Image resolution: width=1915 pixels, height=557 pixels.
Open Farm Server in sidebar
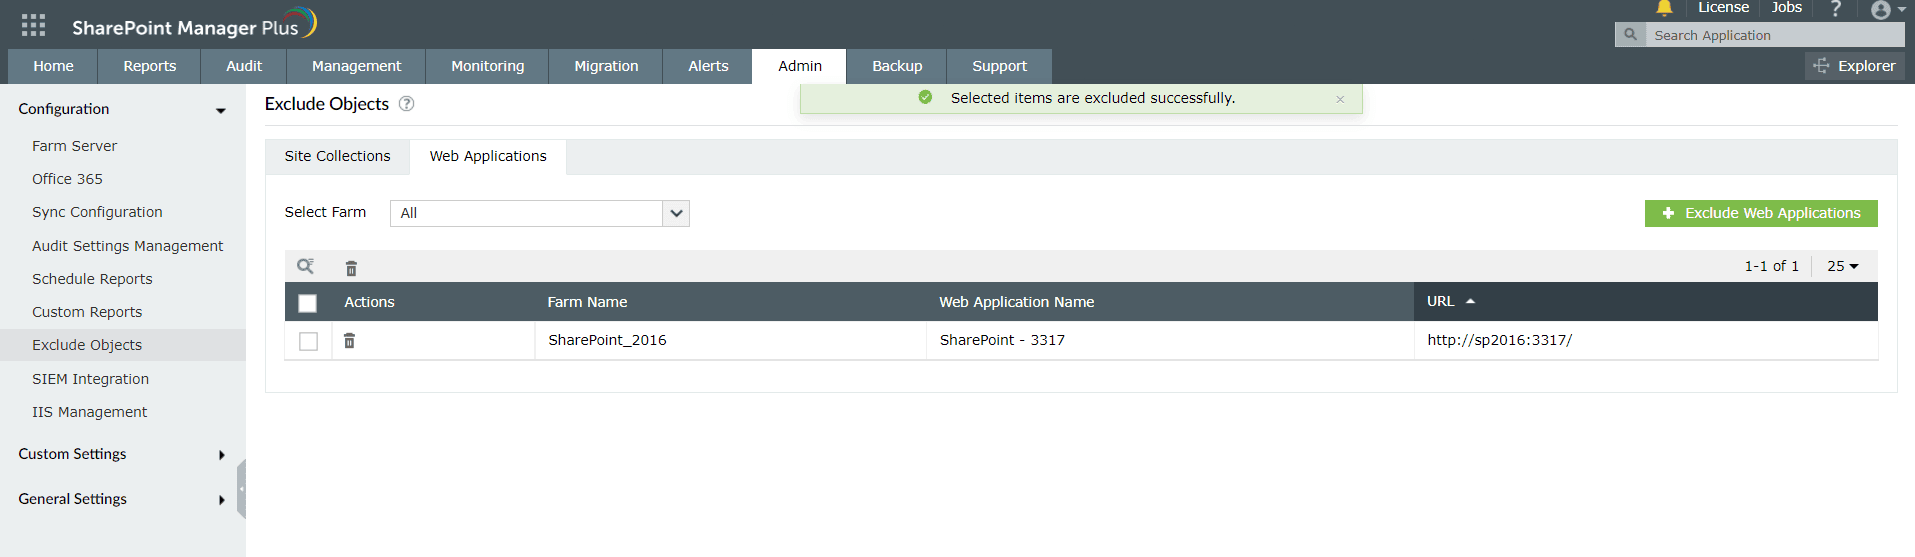point(74,146)
